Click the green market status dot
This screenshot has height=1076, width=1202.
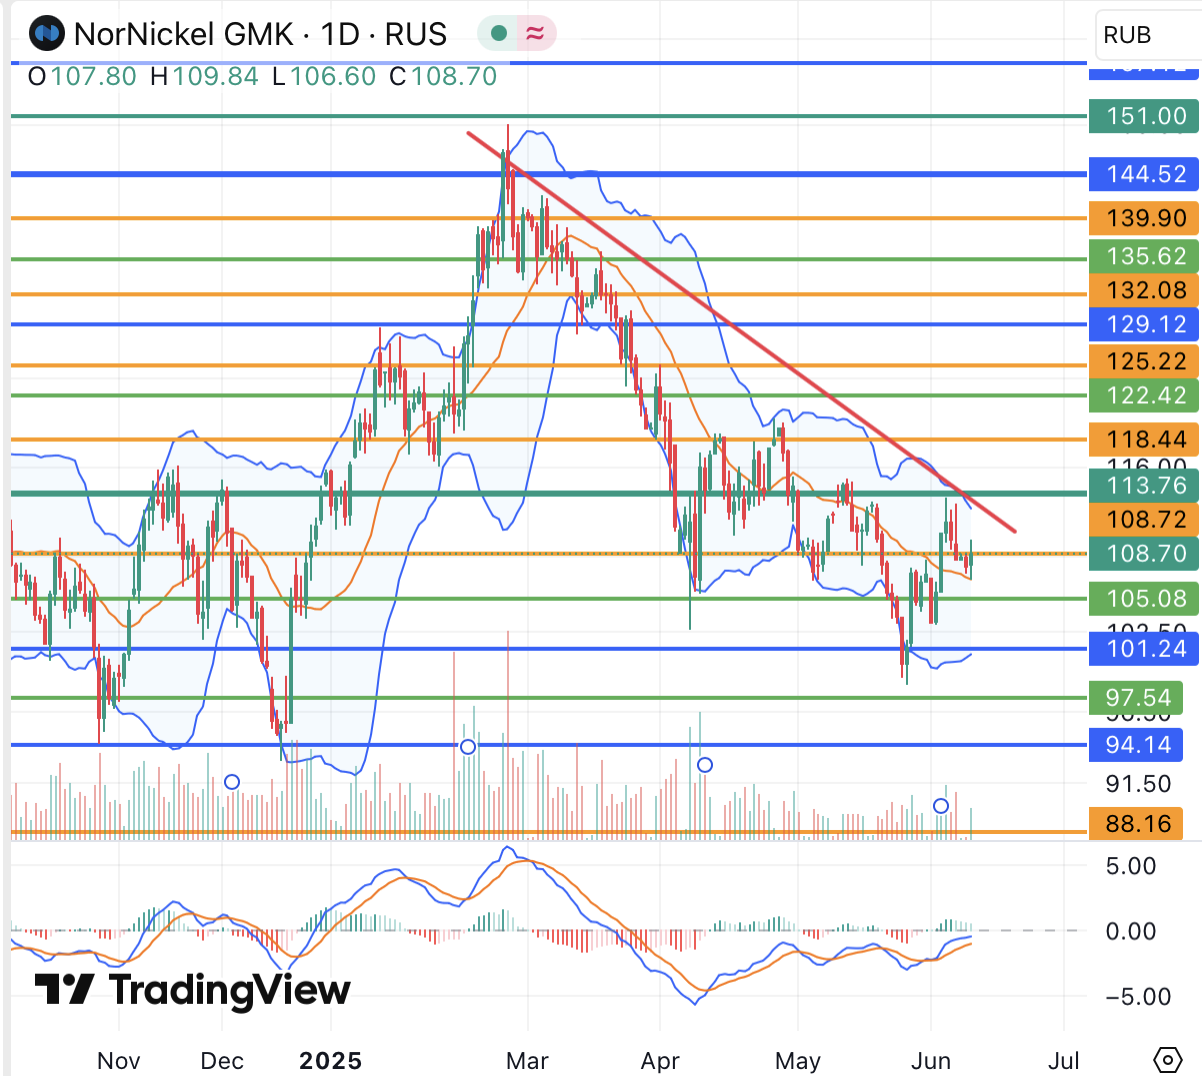pos(499,34)
